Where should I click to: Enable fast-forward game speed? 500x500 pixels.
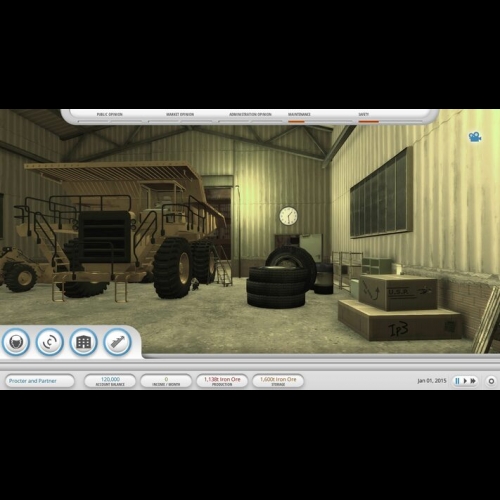click(x=473, y=381)
